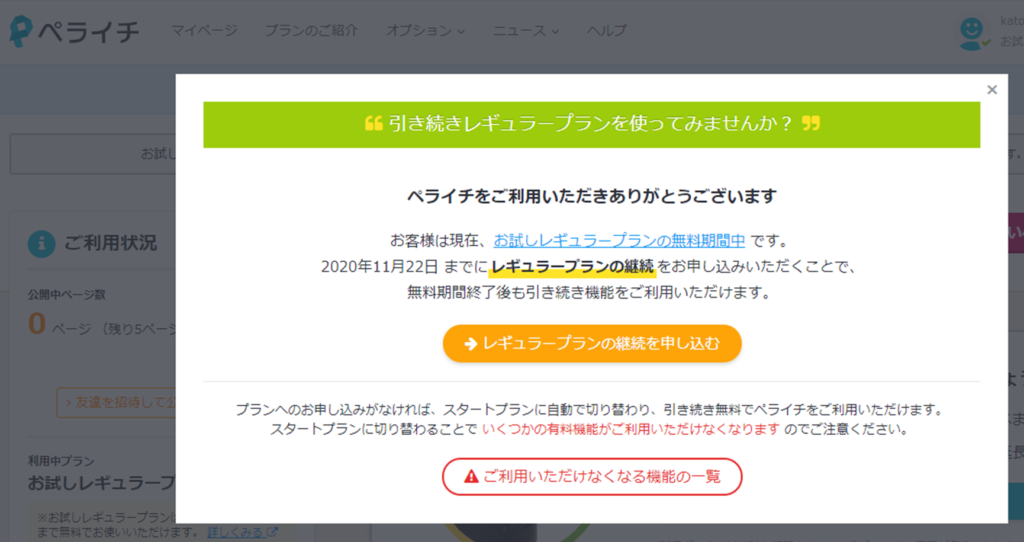Screen dimensions: 1024x542
Task: Click ご利用いただけなくなる機能の一覧 button
Action: point(592,477)
